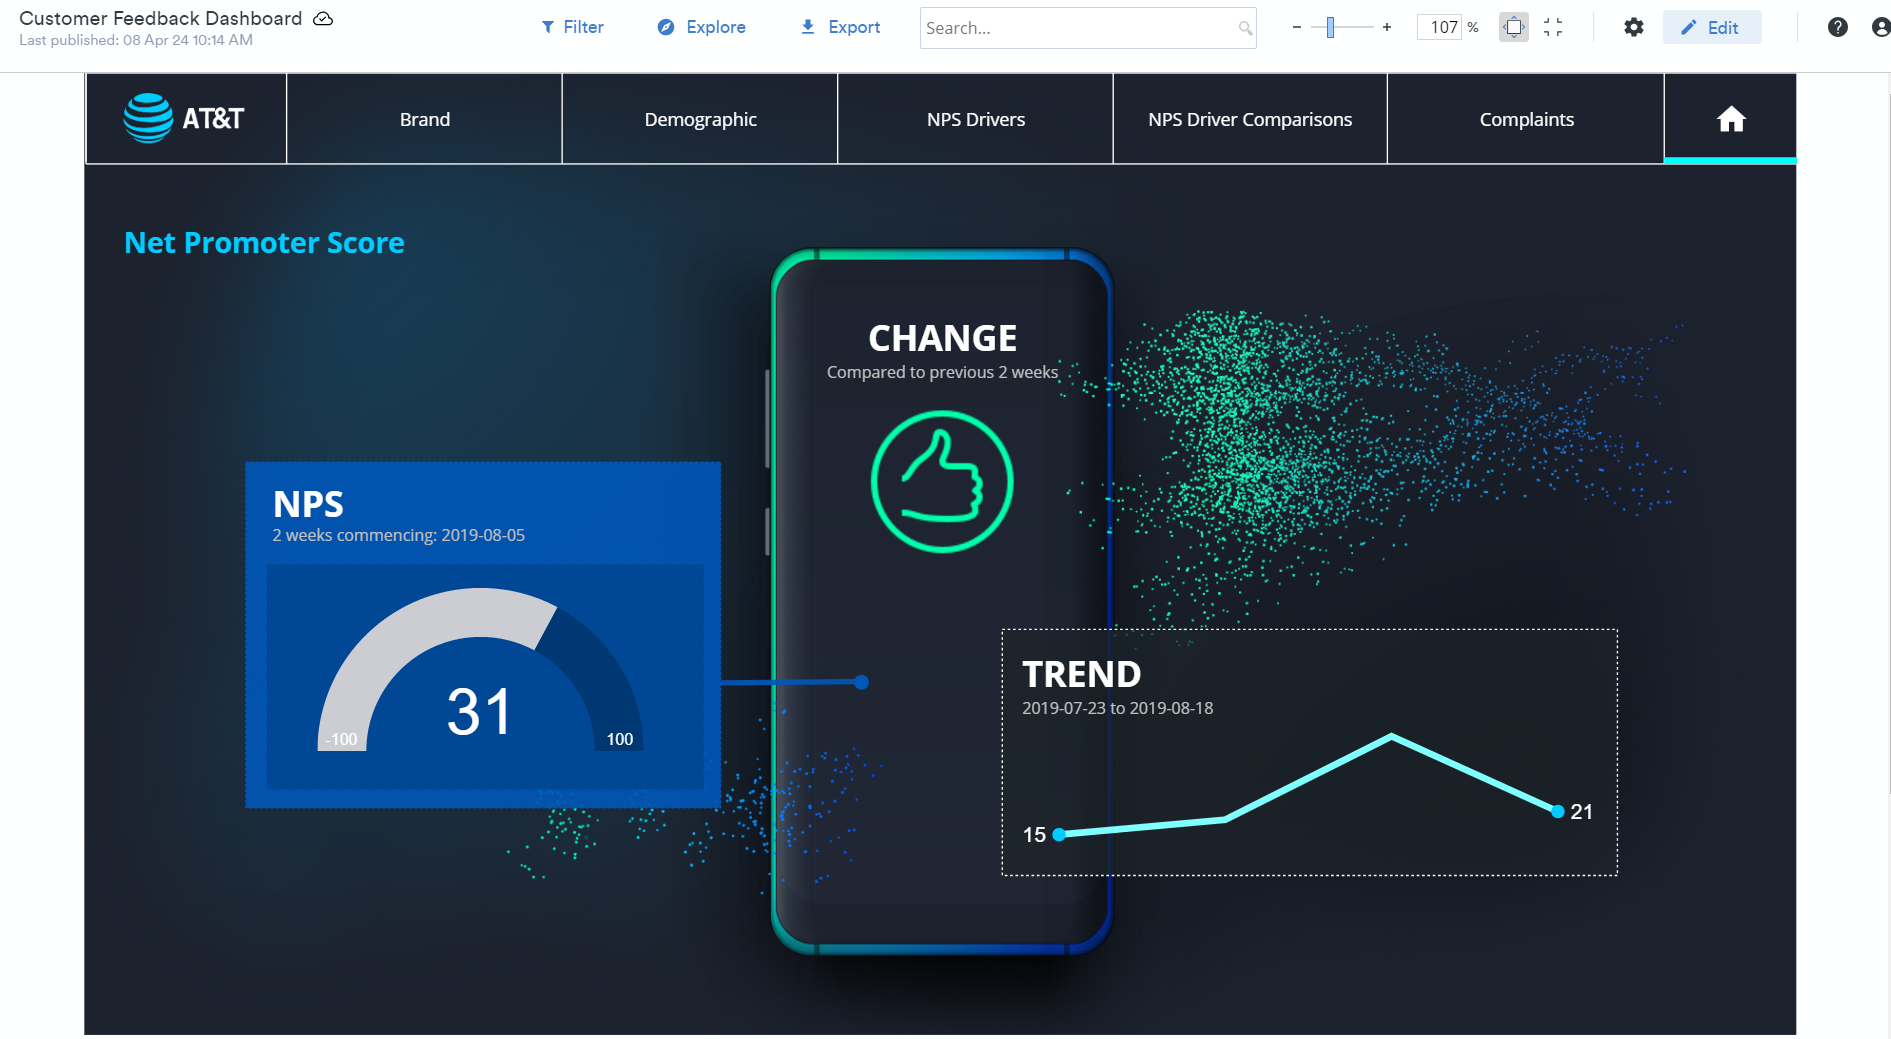Click the CHANGE heading on phone

click(942, 338)
